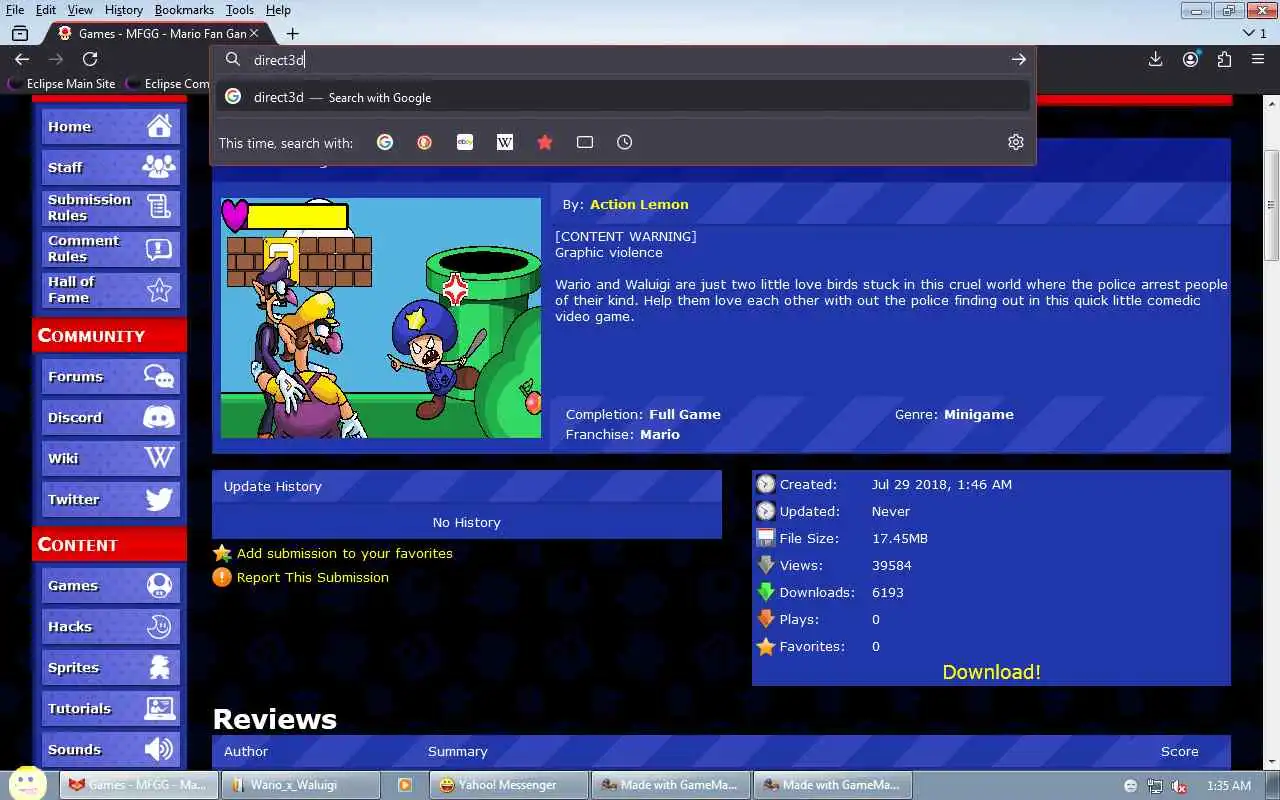
Task: Close the Games - MFGG tab
Action: [x=254, y=33]
